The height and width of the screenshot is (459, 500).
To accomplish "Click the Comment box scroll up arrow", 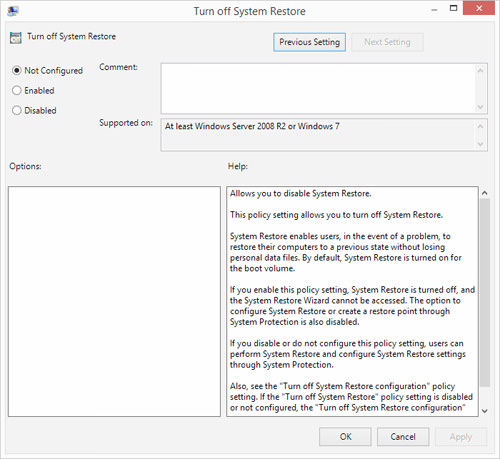I will (480, 71).
